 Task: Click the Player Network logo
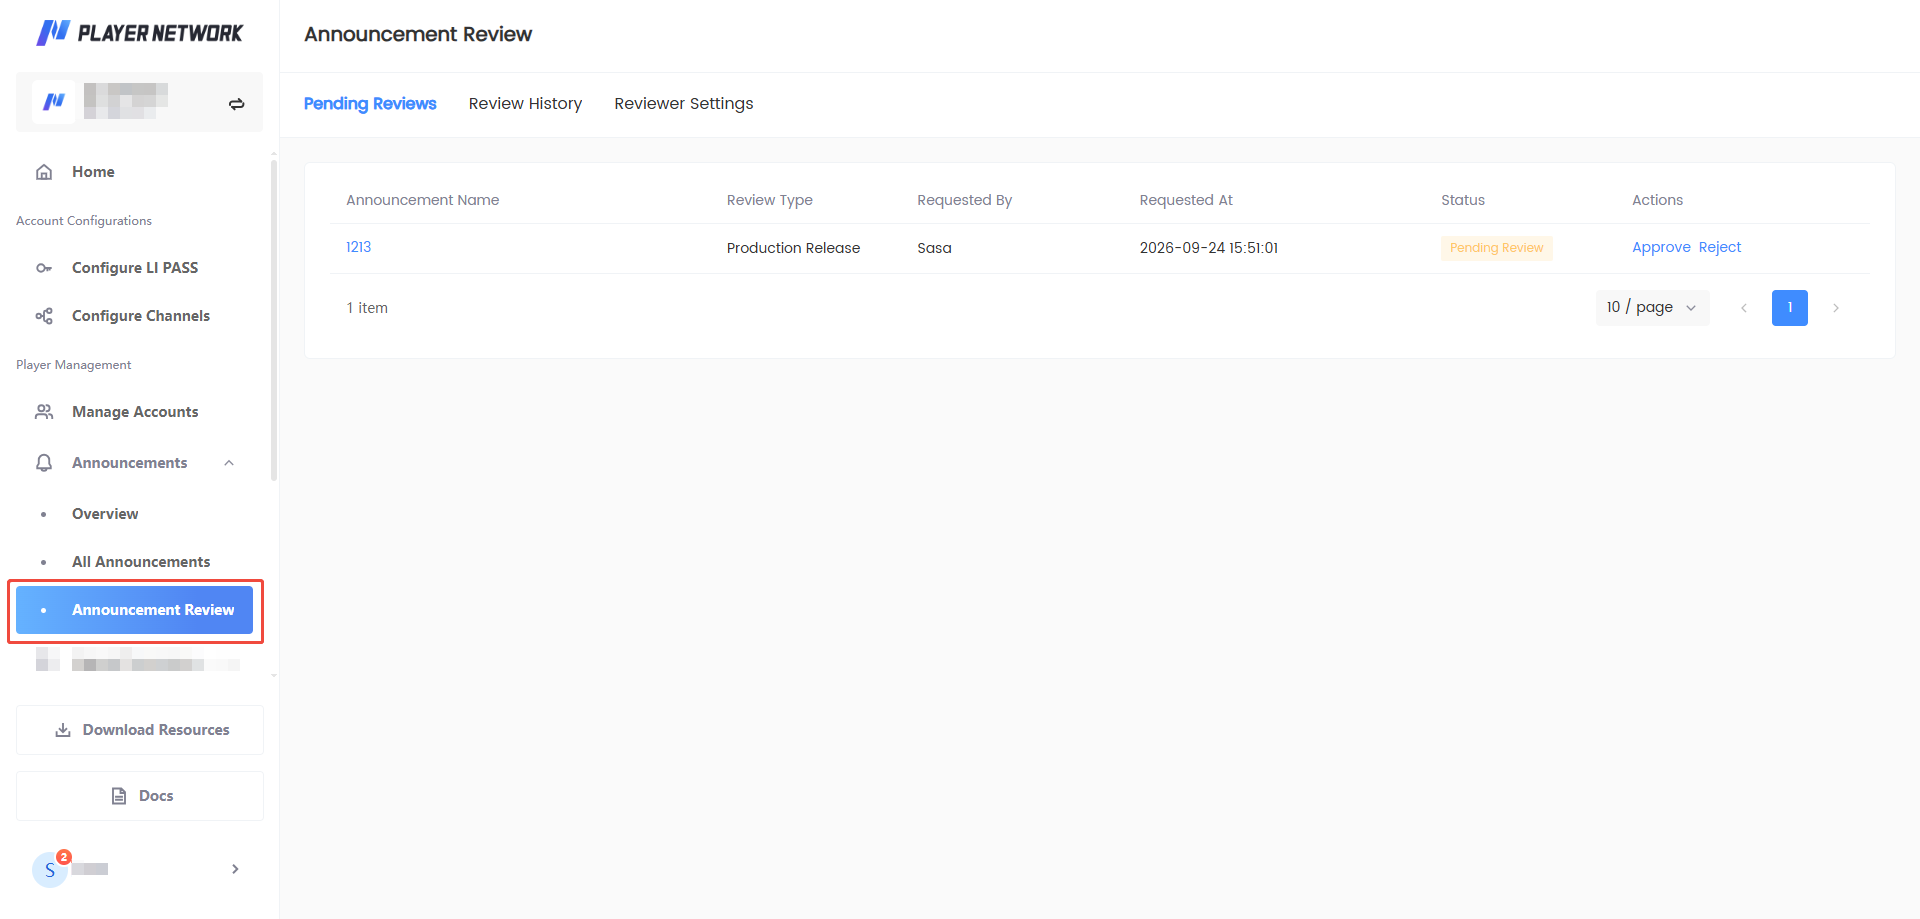click(139, 33)
